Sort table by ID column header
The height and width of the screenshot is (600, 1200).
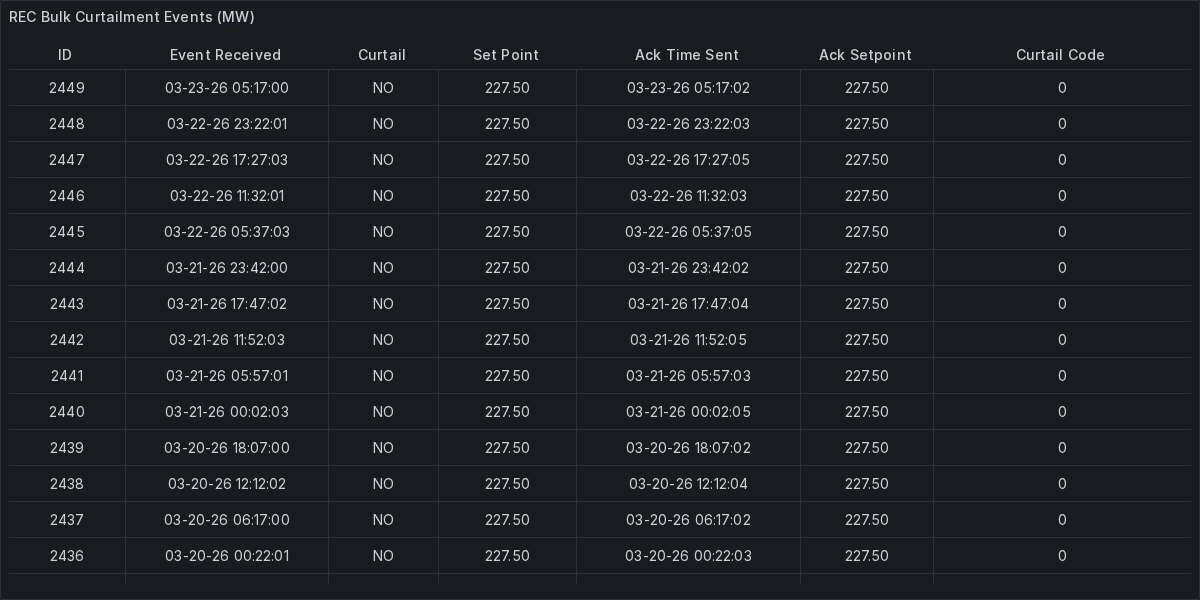click(x=65, y=55)
